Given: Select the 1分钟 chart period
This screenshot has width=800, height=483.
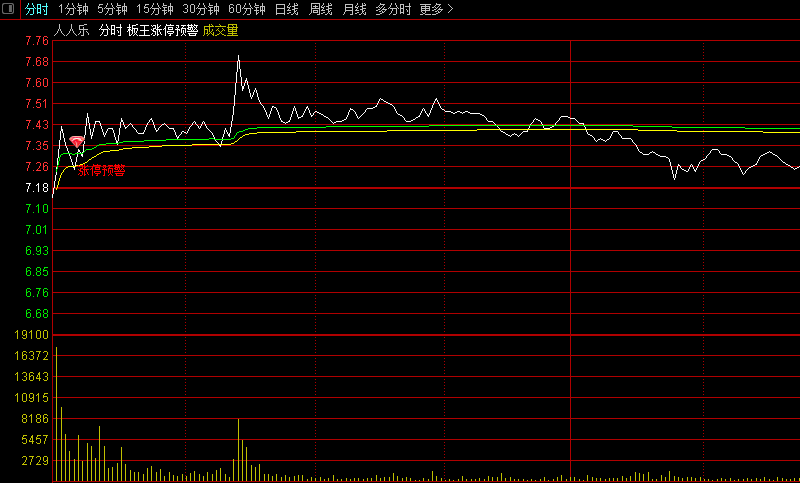Looking at the screenshot, I should pos(73,9).
